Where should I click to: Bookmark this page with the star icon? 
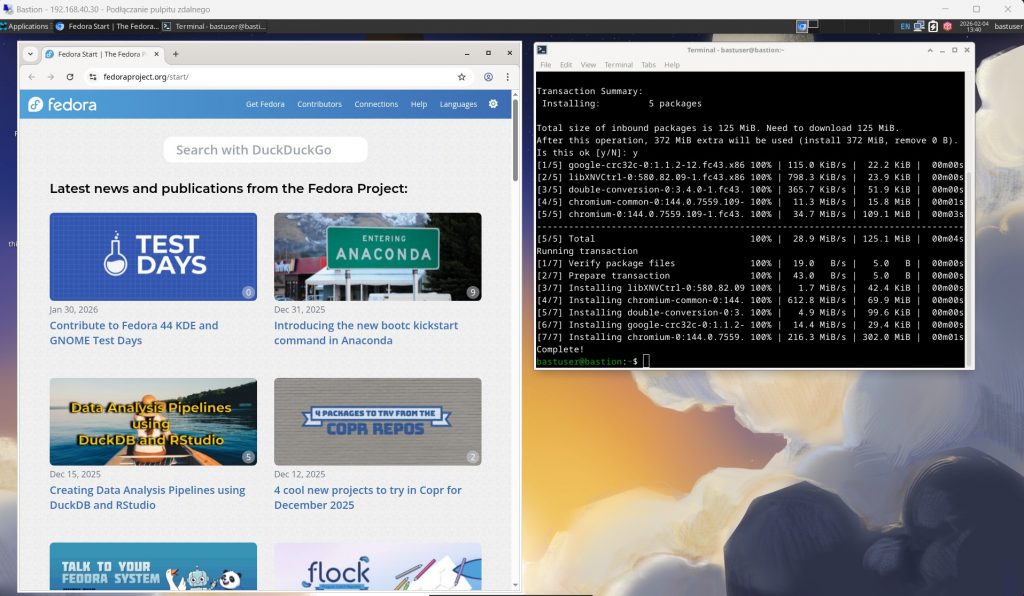[461, 77]
